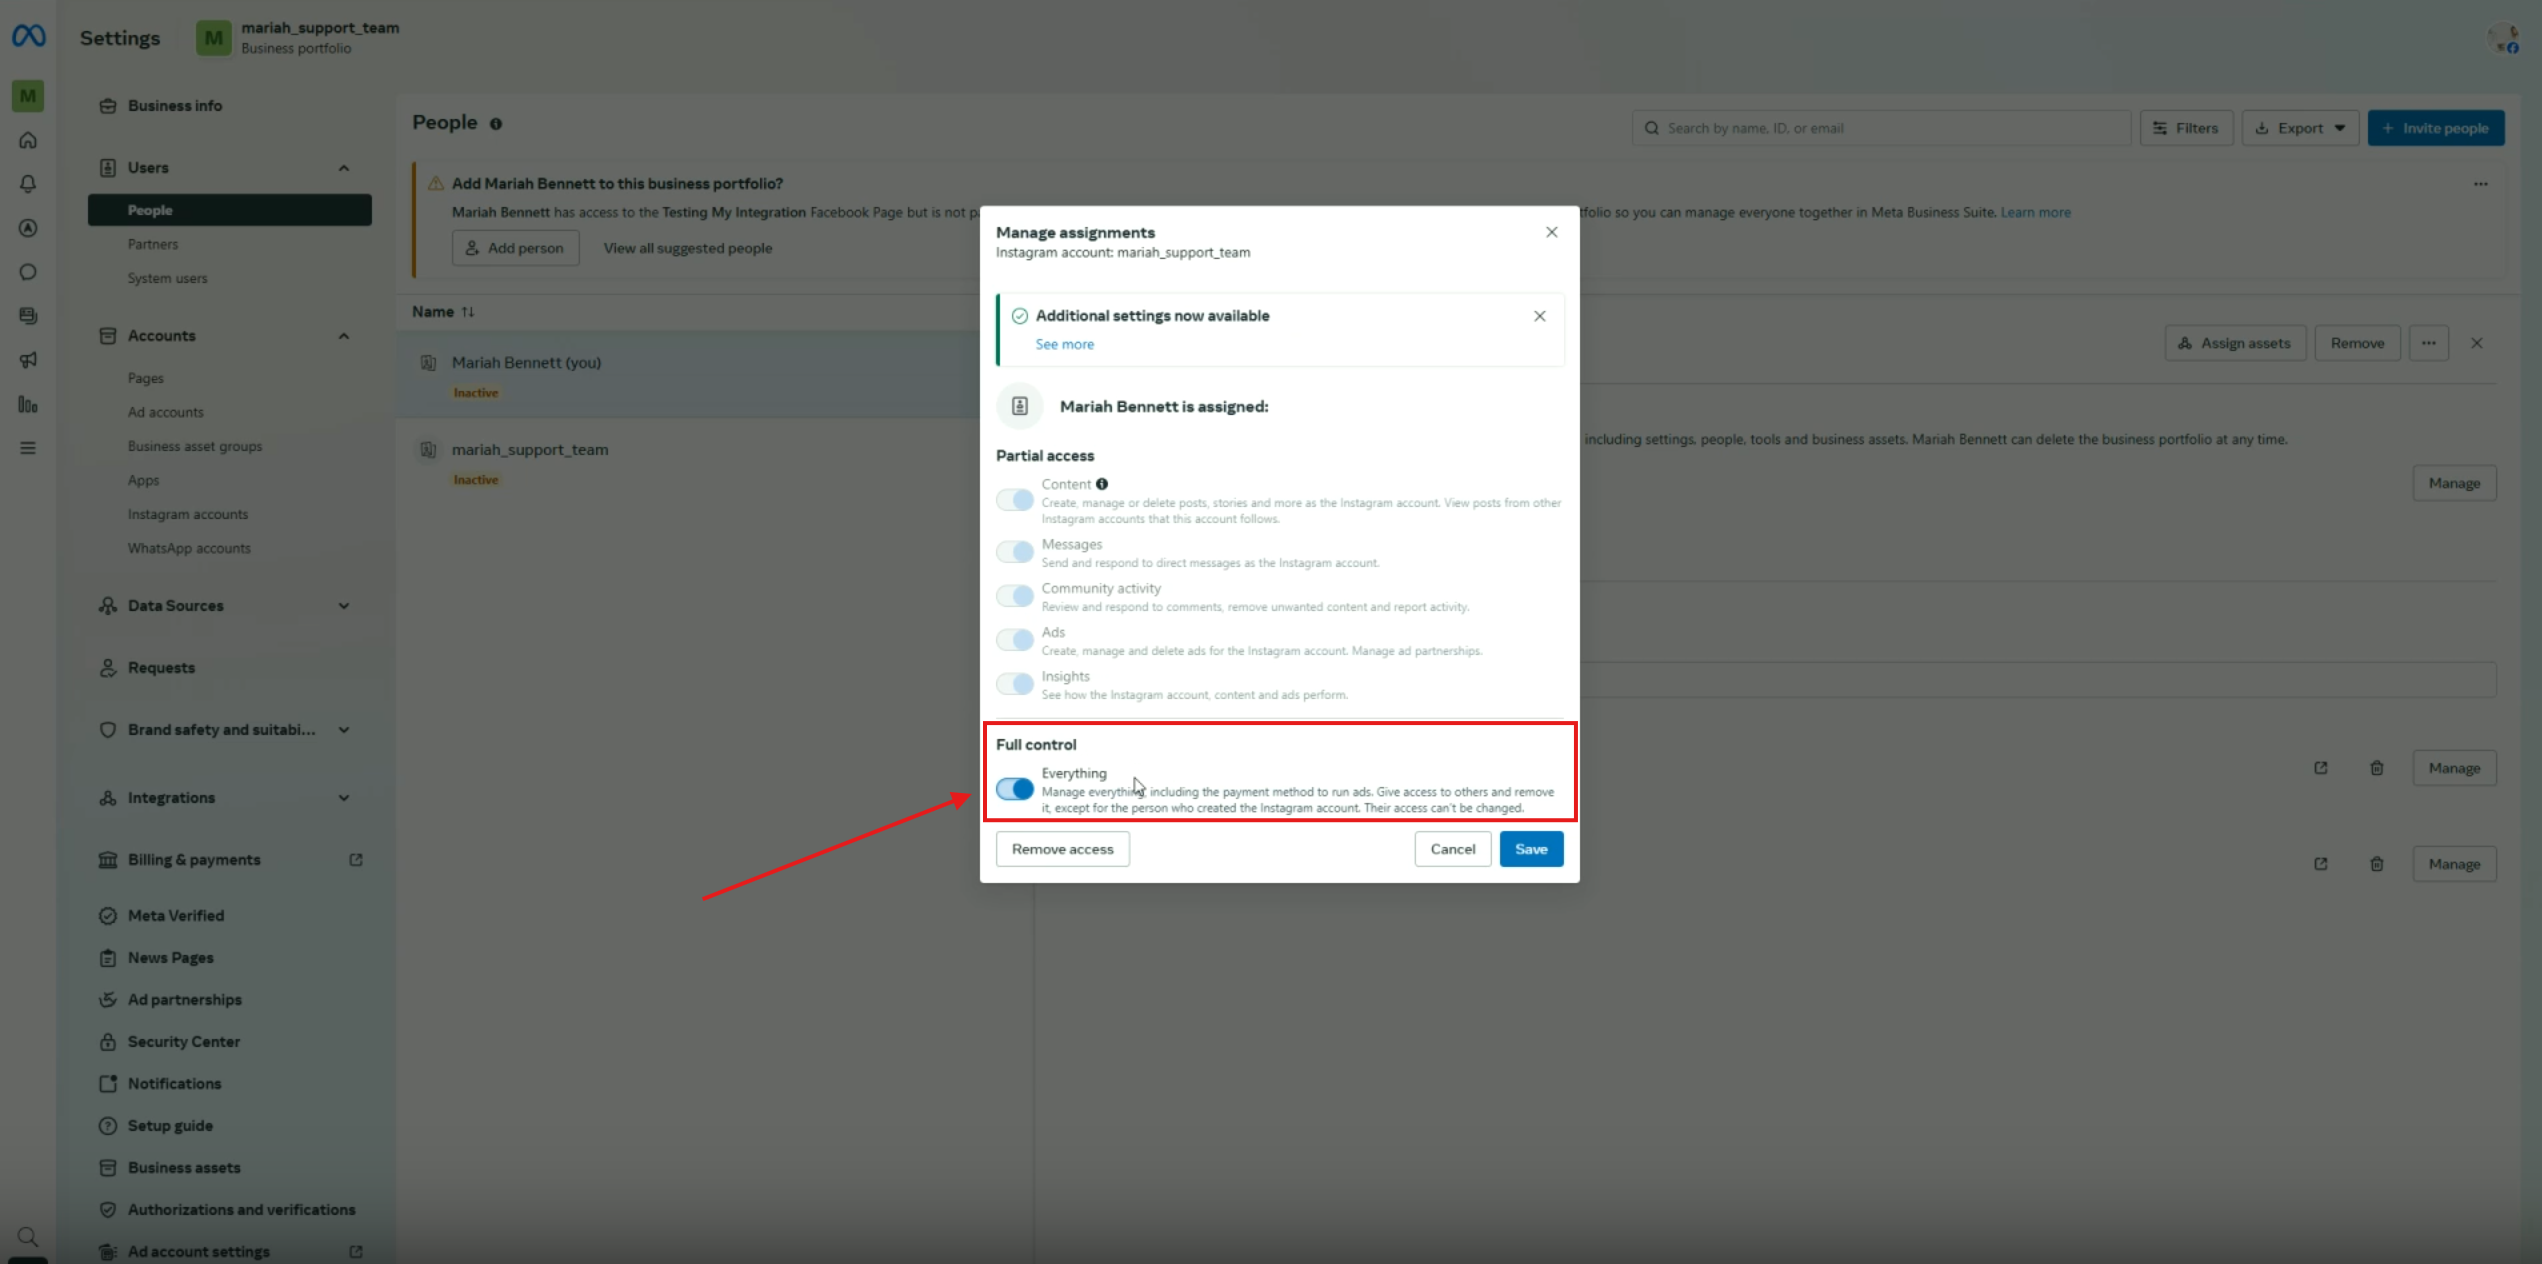Save the assignment changes
Image resolution: width=2542 pixels, height=1264 pixels.
(x=1531, y=849)
